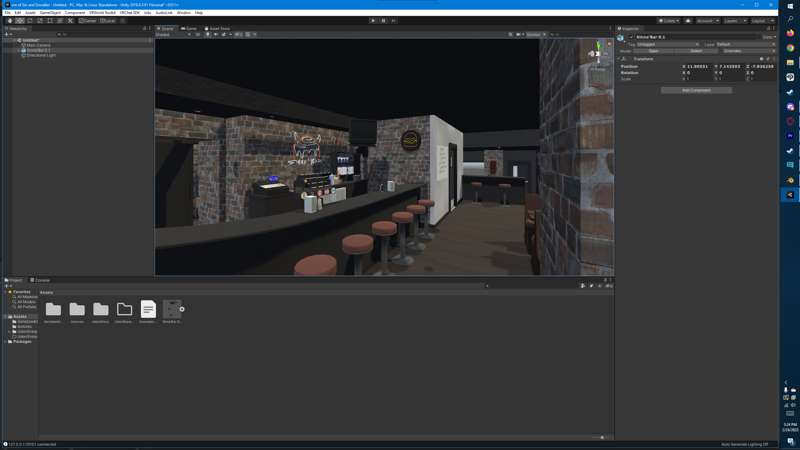Screen dimensions: 800x450
Task: Toggle the GameObject active checkbox in Inspector
Action: point(632,37)
